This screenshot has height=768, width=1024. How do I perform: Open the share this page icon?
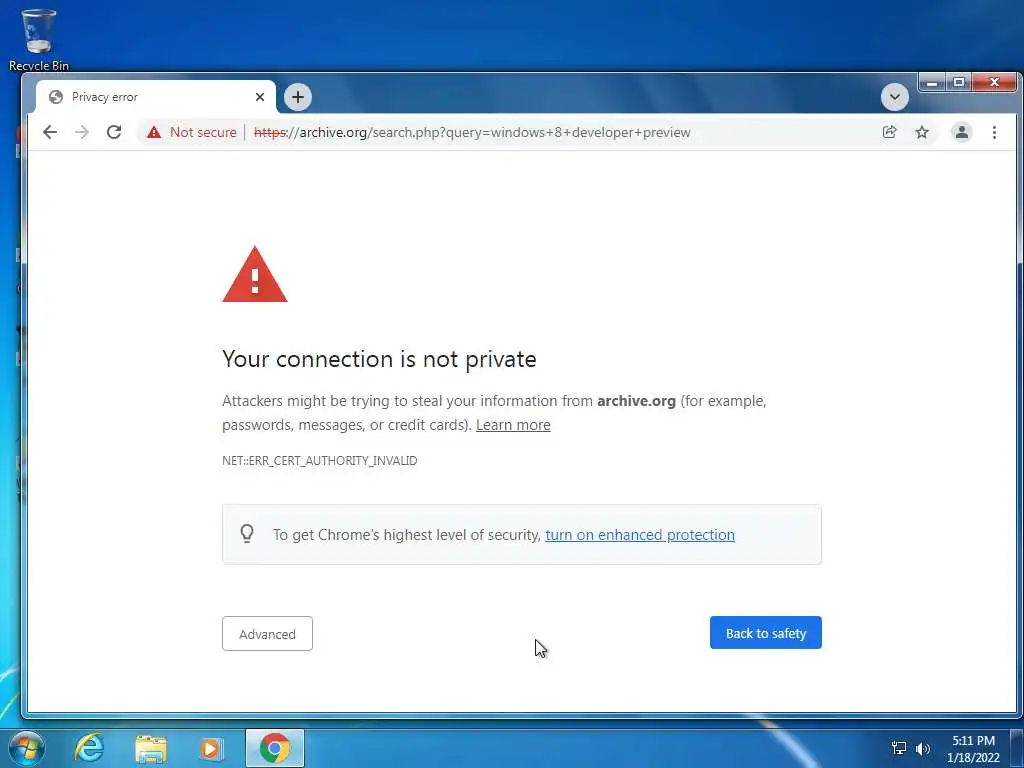click(x=889, y=133)
